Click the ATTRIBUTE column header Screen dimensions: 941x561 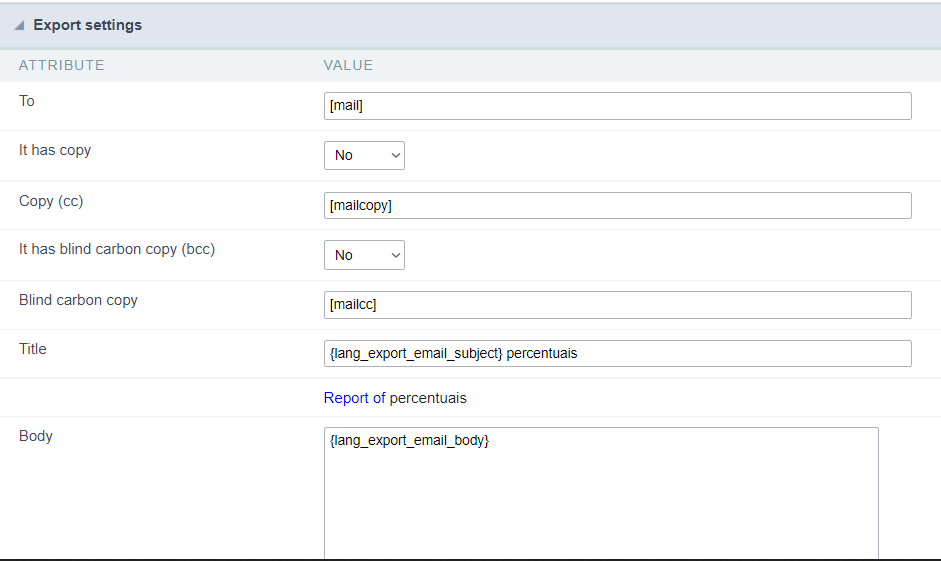tap(62, 65)
